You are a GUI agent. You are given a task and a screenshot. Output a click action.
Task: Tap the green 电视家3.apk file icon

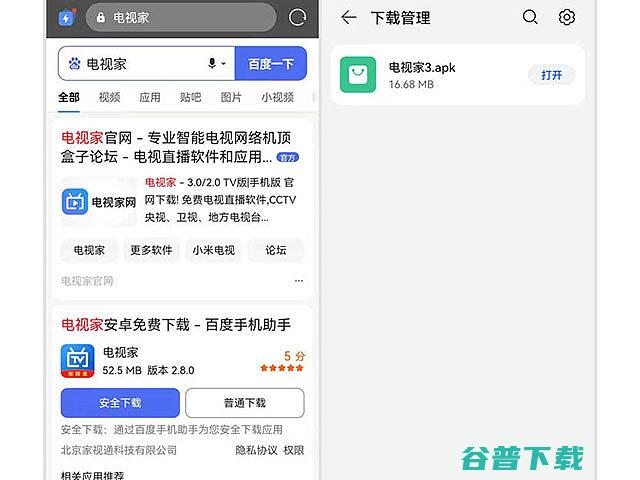(x=358, y=75)
